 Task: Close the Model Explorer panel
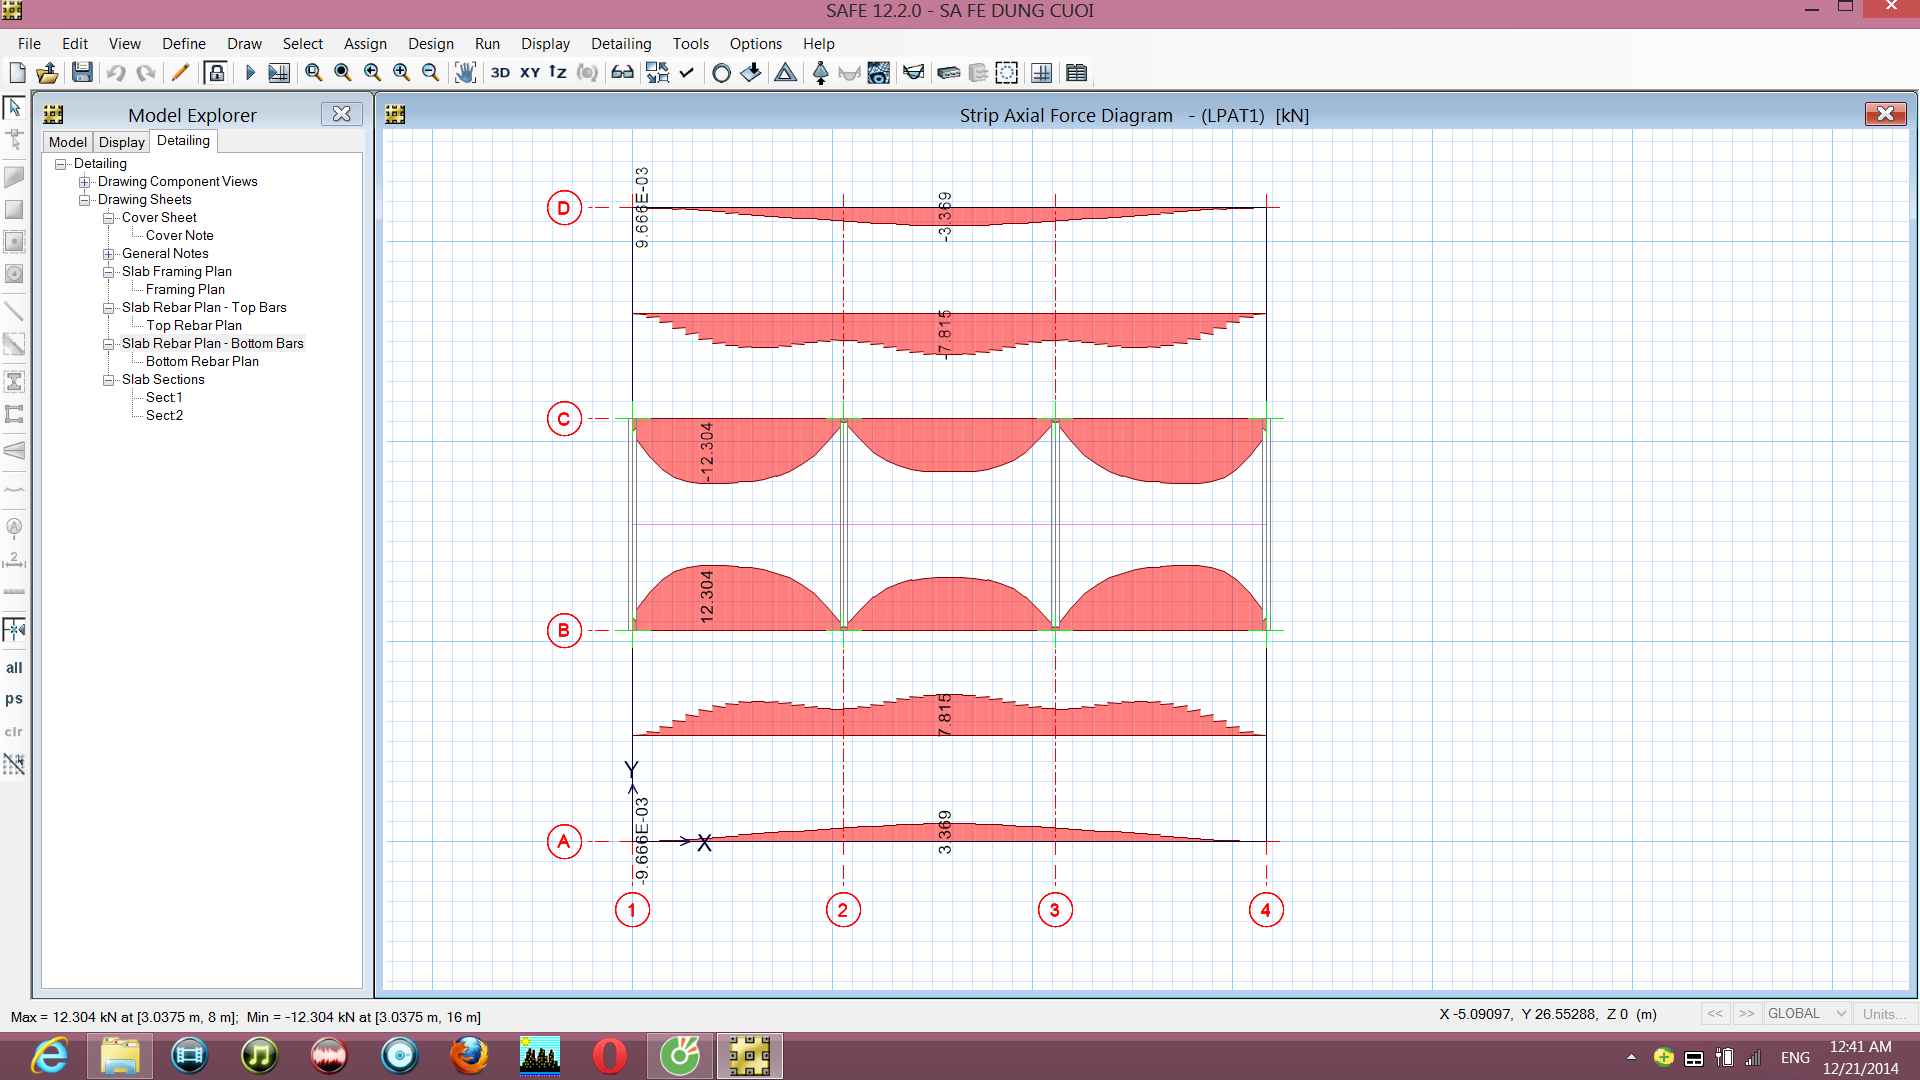341,114
